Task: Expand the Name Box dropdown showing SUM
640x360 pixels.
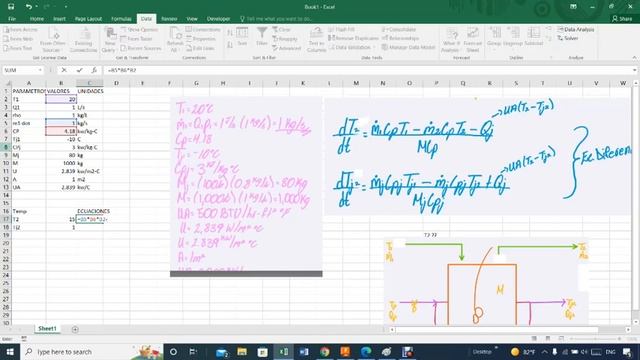Action: point(40,70)
